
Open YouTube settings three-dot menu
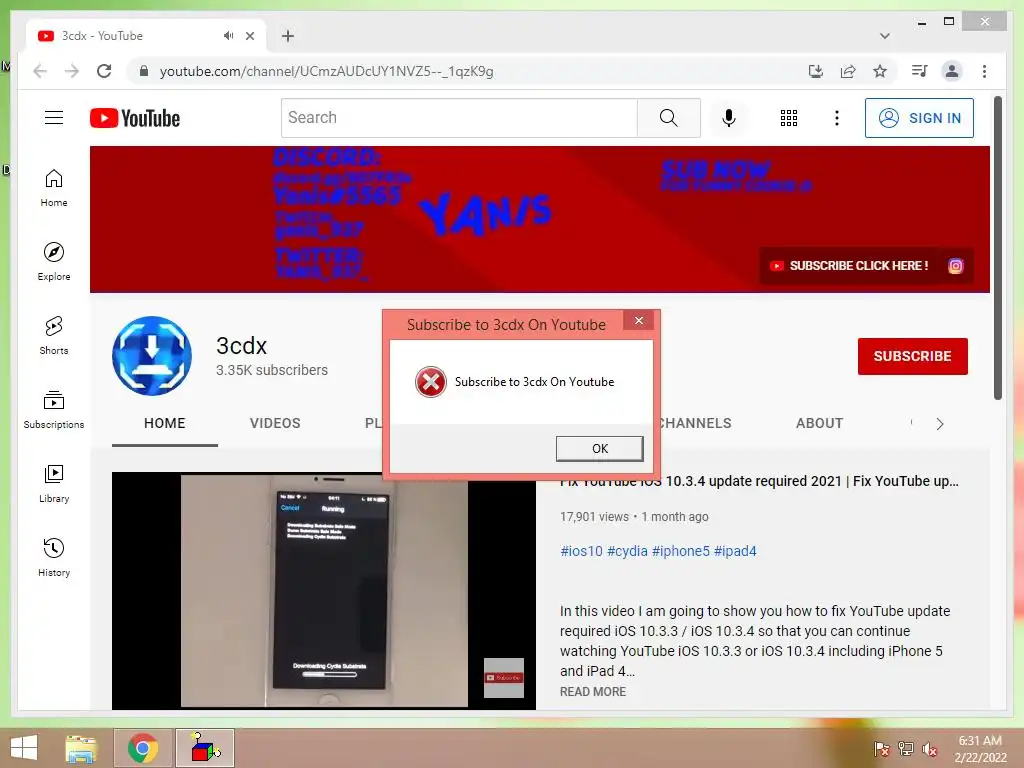click(x=837, y=118)
